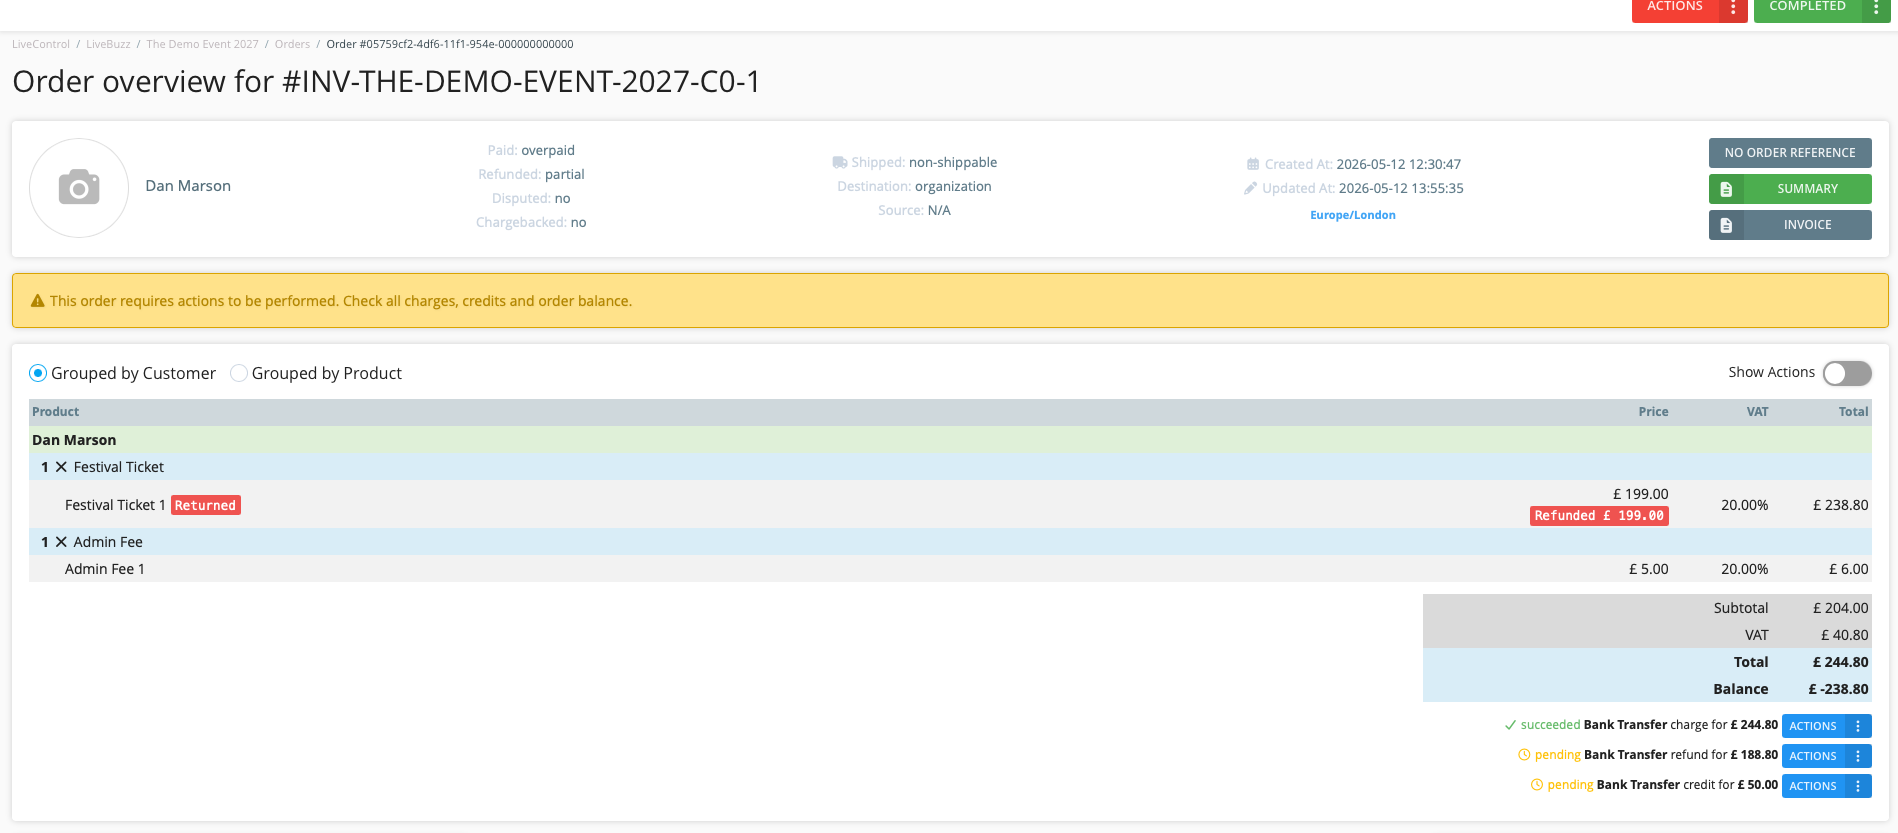Click the order ID text in breadcrumb
1898x833 pixels.
coord(450,44)
